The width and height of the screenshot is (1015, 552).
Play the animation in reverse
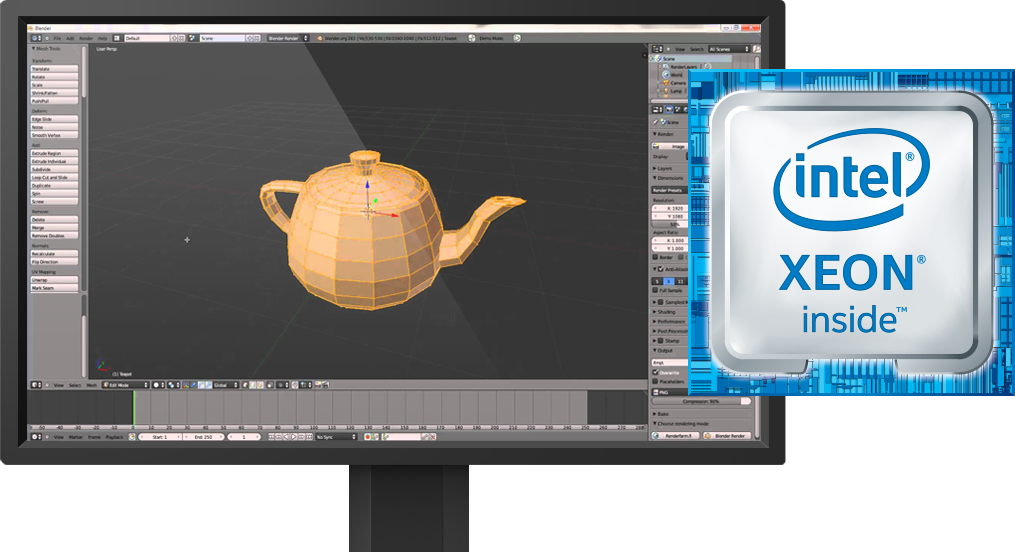click(x=285, y=437)
